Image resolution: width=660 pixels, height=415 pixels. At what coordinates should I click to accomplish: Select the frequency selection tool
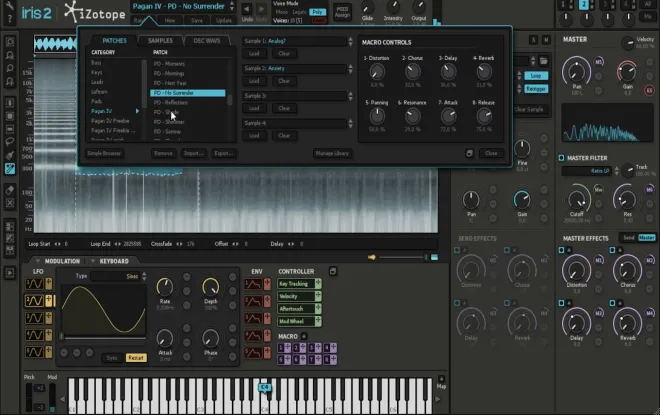(10, 129)
